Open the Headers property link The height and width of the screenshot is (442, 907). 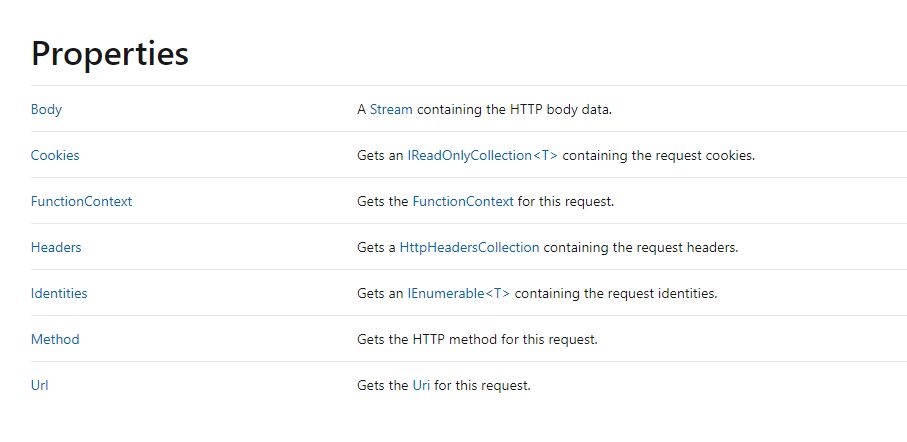56,247
